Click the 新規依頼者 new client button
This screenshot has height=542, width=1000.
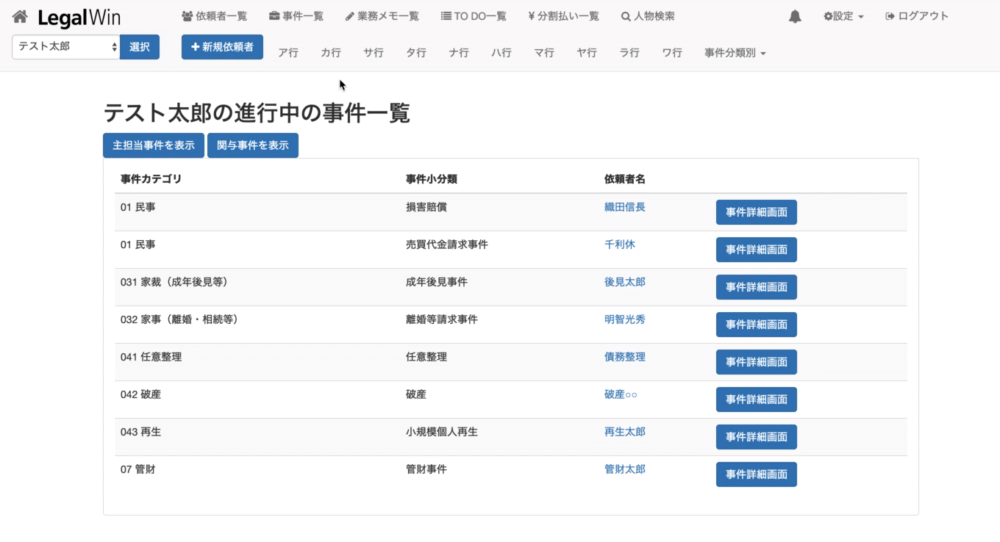click(222, 47)
